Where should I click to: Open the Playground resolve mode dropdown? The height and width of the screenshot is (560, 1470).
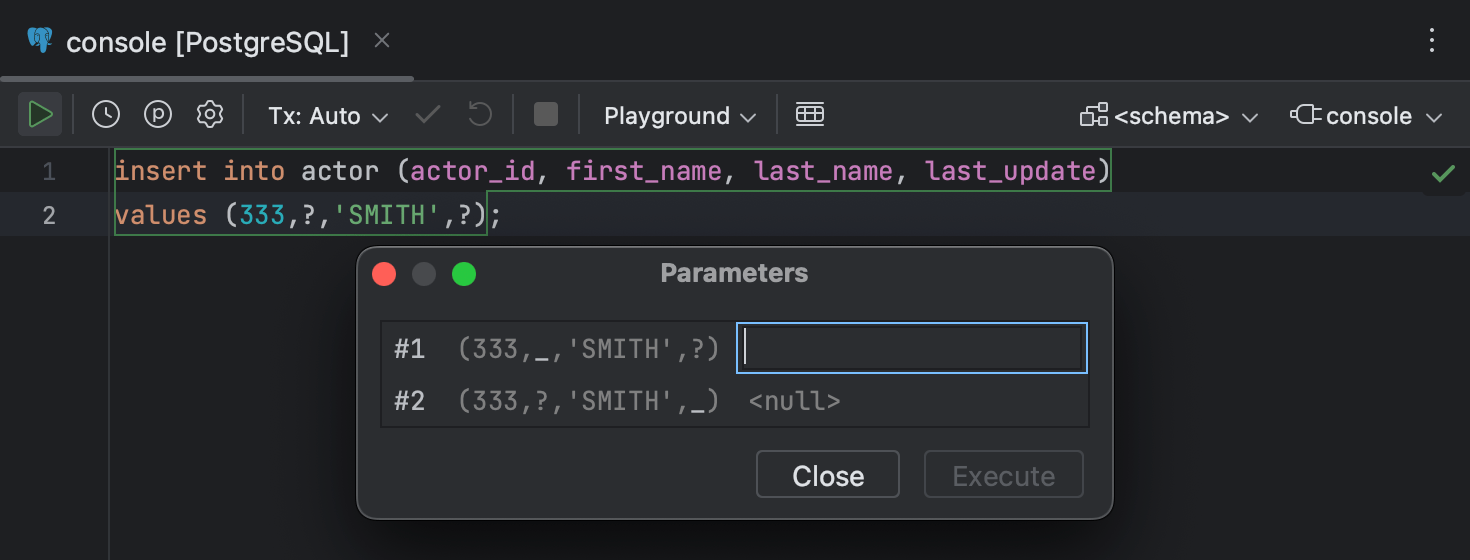coord(679,116)
